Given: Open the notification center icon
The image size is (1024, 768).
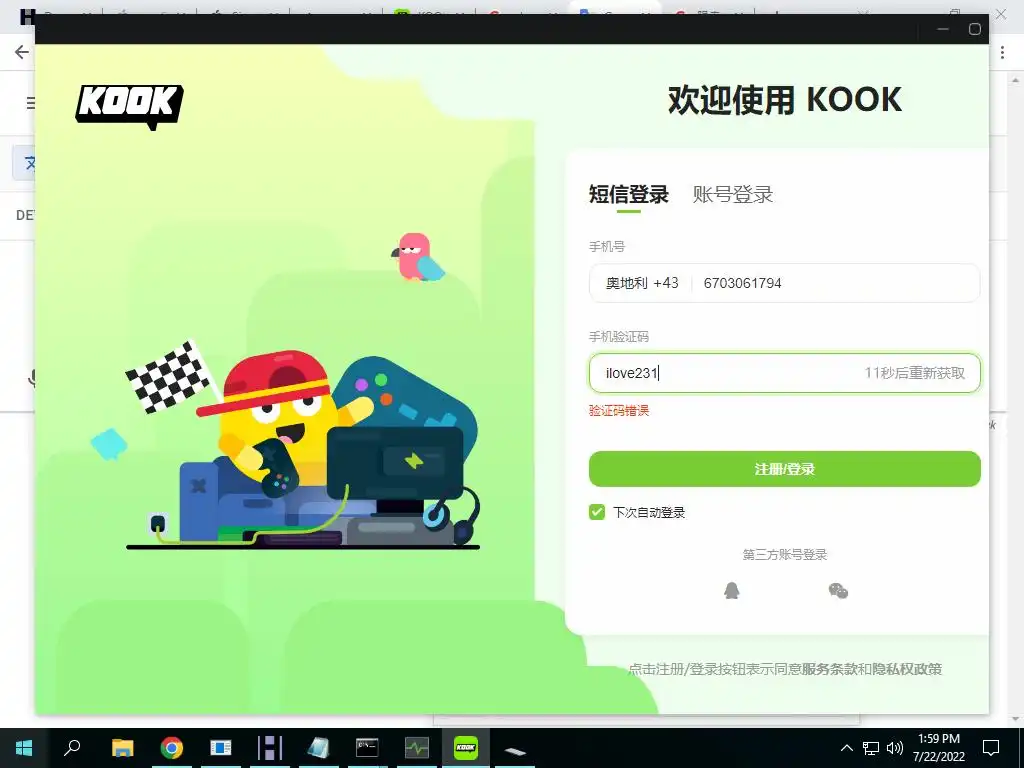Looking at the screenshot, I should 991,748.
